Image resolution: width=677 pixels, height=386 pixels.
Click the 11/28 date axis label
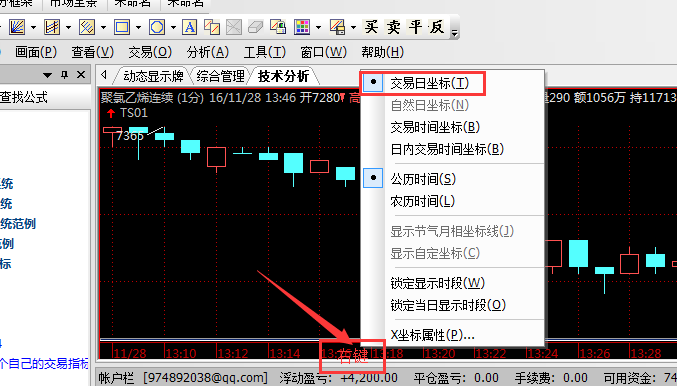tap(130, 354)
